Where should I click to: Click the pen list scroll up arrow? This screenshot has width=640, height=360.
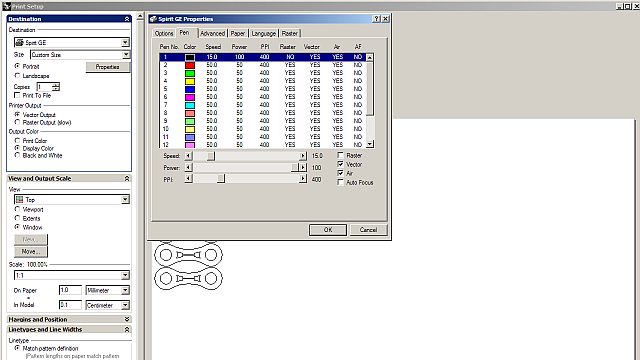(x=369, y=58)
